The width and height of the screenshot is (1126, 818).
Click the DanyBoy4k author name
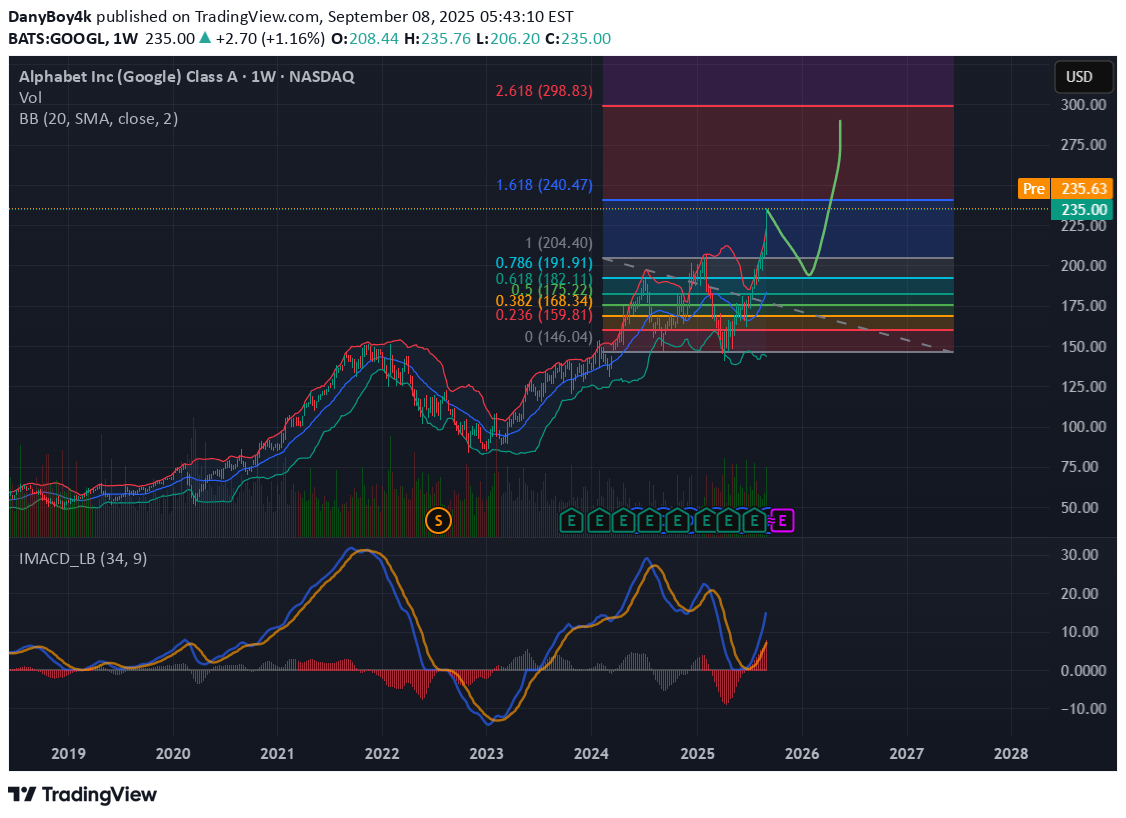(x=50, y=17)
